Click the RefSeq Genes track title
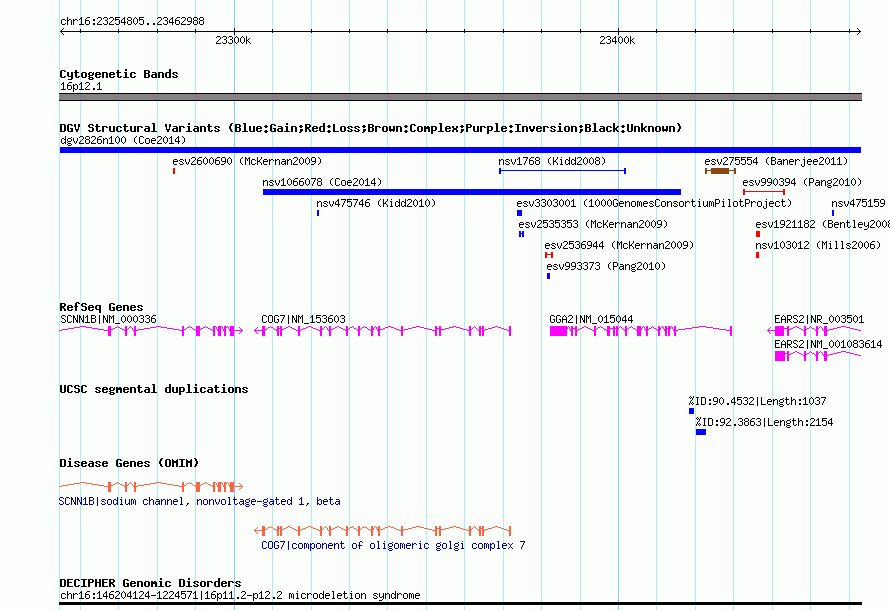This screenshot has width=890, height=610. (x=101, y=307)
